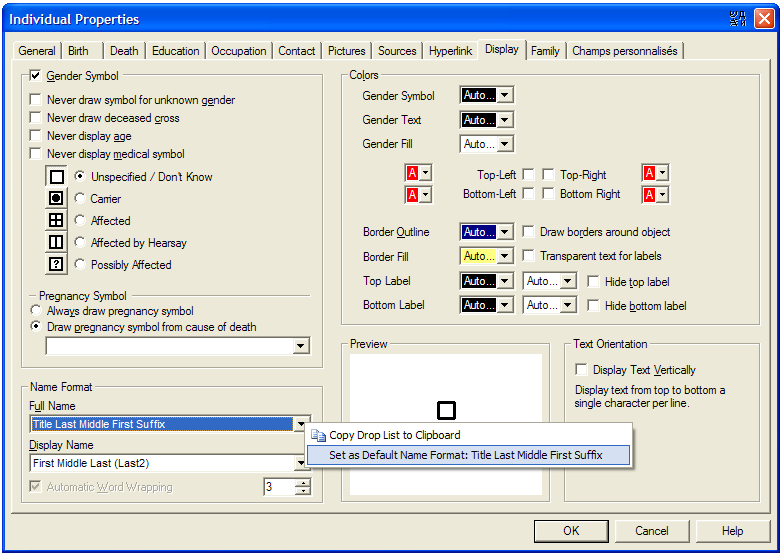The image size is (782, 554).
Task: Click the Affected by Hearsay symbol icon
Action: (x=57, y=243)
